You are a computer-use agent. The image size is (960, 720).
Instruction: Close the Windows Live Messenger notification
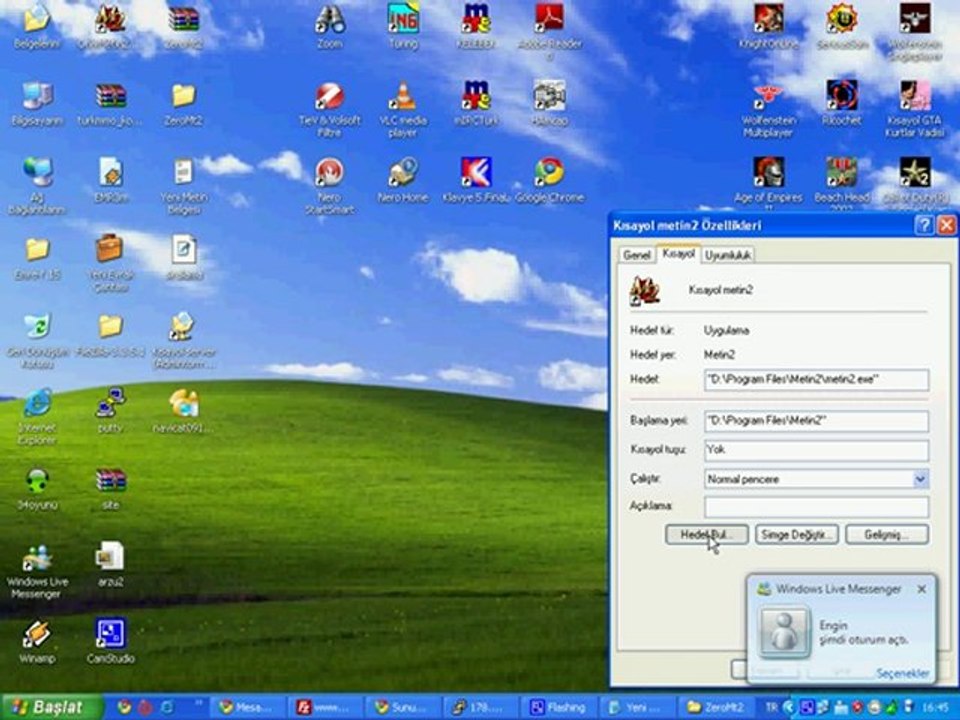click(x=921, y=589)
